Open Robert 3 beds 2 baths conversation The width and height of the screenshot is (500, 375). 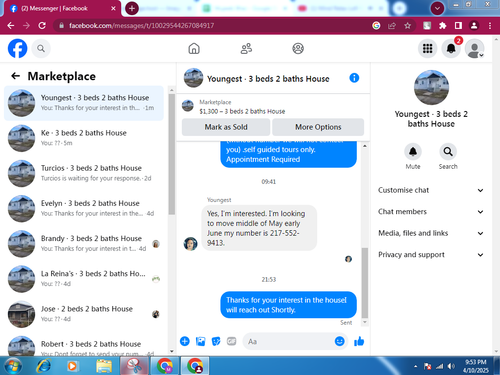point(84,346)
